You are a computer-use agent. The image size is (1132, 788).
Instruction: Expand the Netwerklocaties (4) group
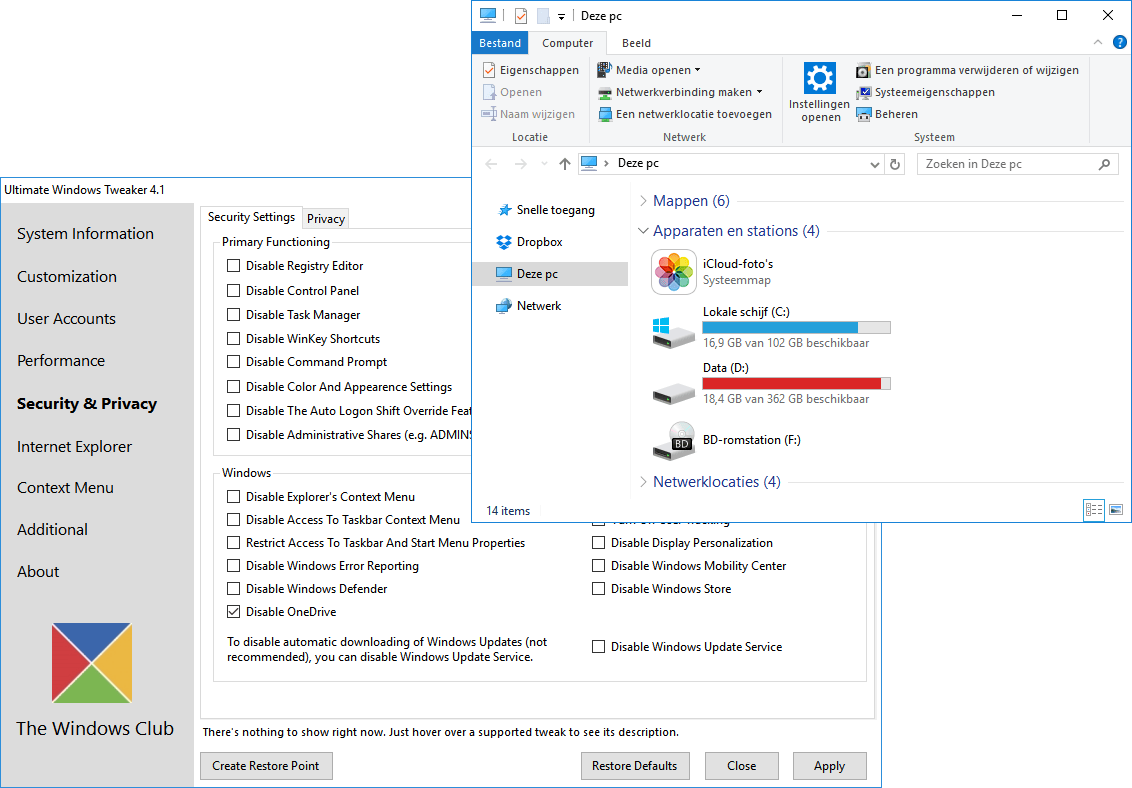643,481
